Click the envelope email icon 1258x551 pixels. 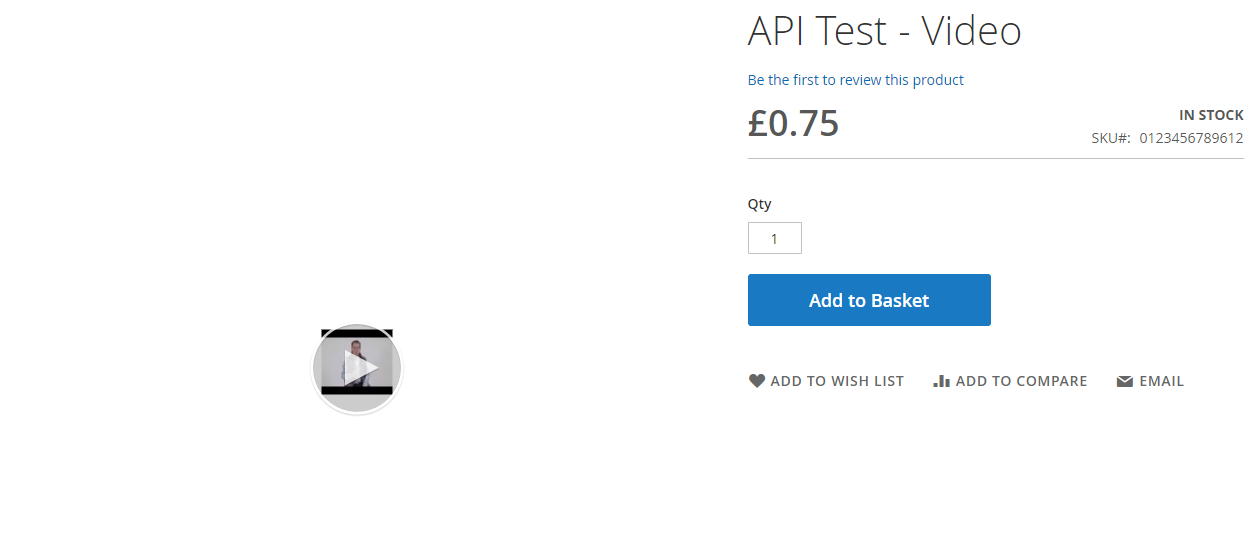pos(1125,381)
